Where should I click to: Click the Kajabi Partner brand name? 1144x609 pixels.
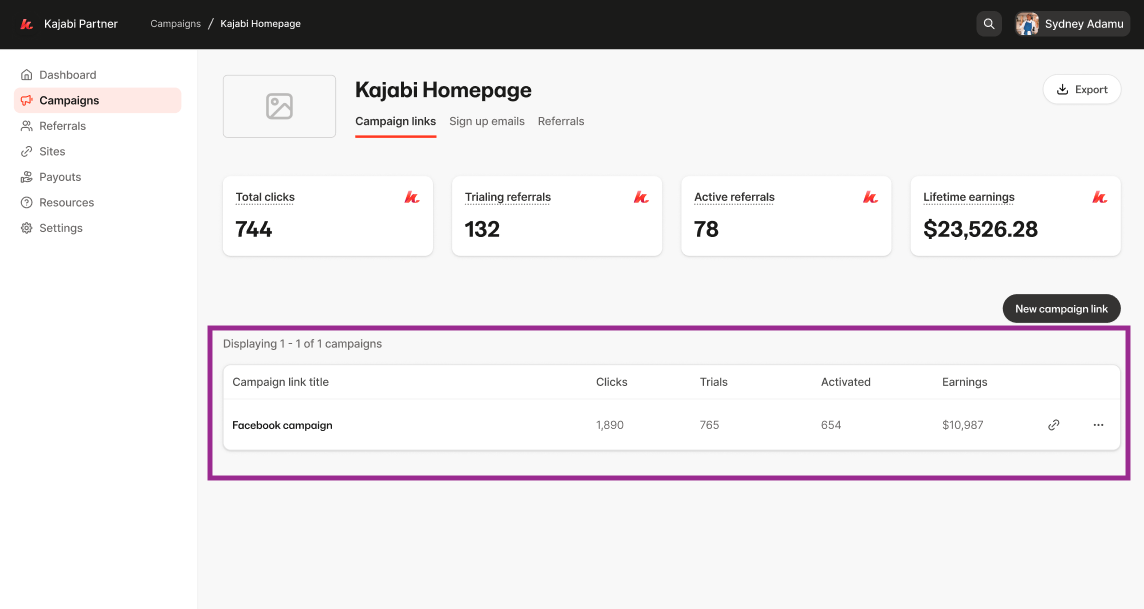point(80,23)
